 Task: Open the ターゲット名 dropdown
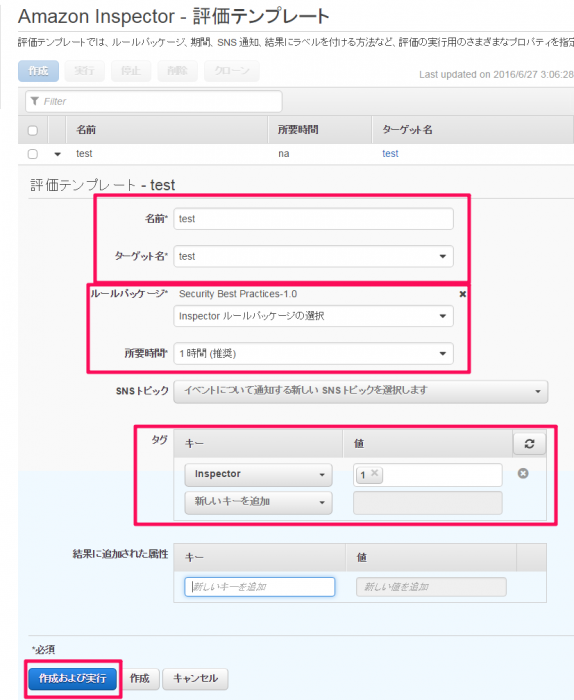[x=313, y=256]
